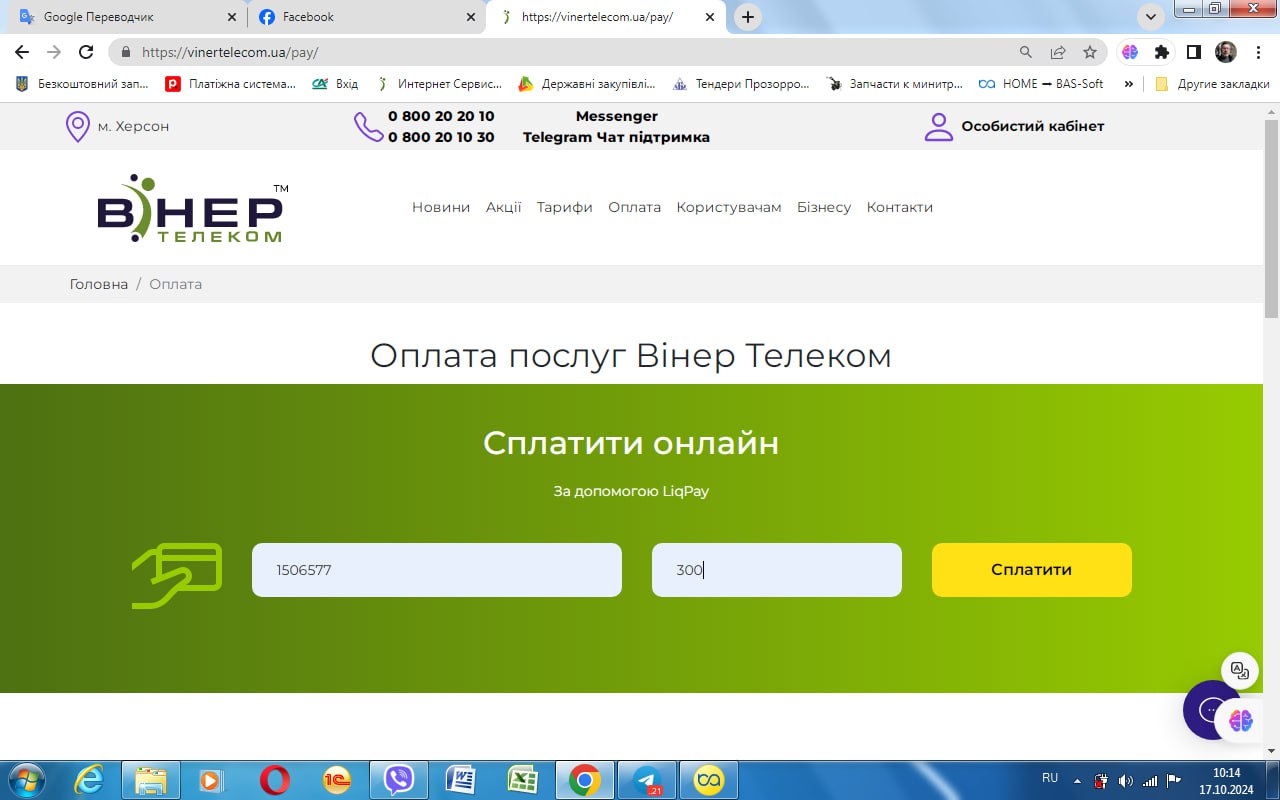Close the Google Переводчик tab
The height and width of the screenshot is (800, 1280).
coord(232,17)
